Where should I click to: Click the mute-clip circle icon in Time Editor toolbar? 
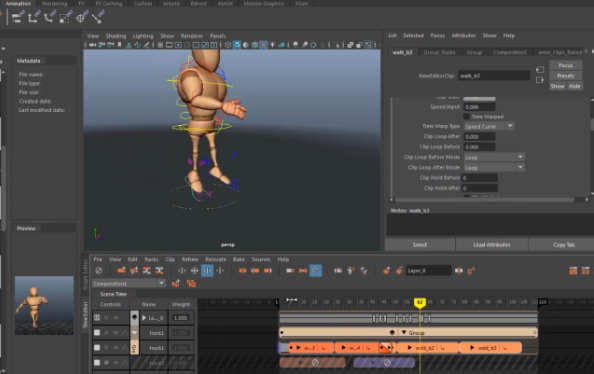[x=99, y=271]
